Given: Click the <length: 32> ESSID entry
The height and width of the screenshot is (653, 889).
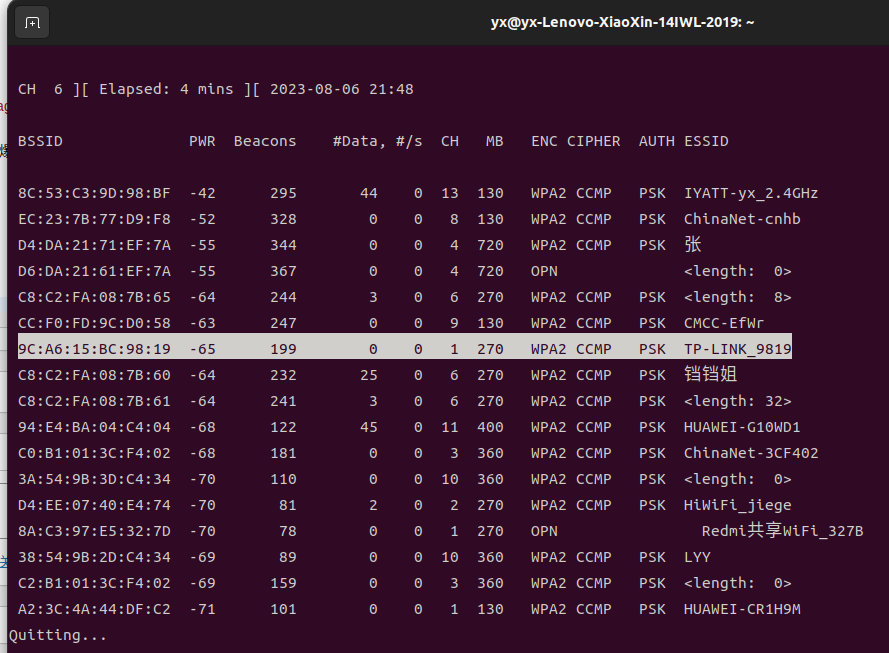Looking at the screenshot, I should tap(738, 401).
